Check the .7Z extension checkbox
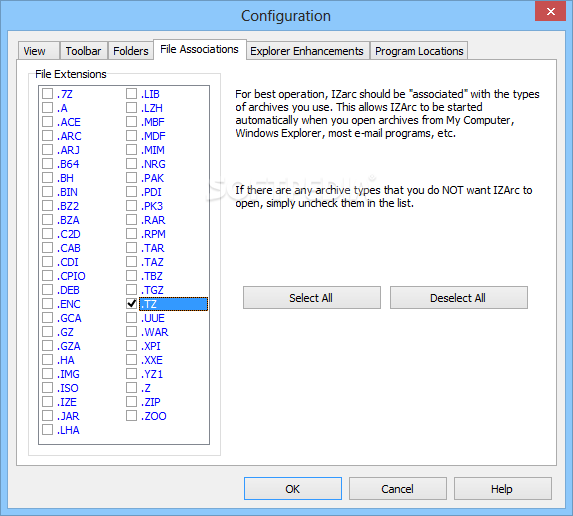Image resolution: width=573 pixels, height=516 pixels. (48, 94)
